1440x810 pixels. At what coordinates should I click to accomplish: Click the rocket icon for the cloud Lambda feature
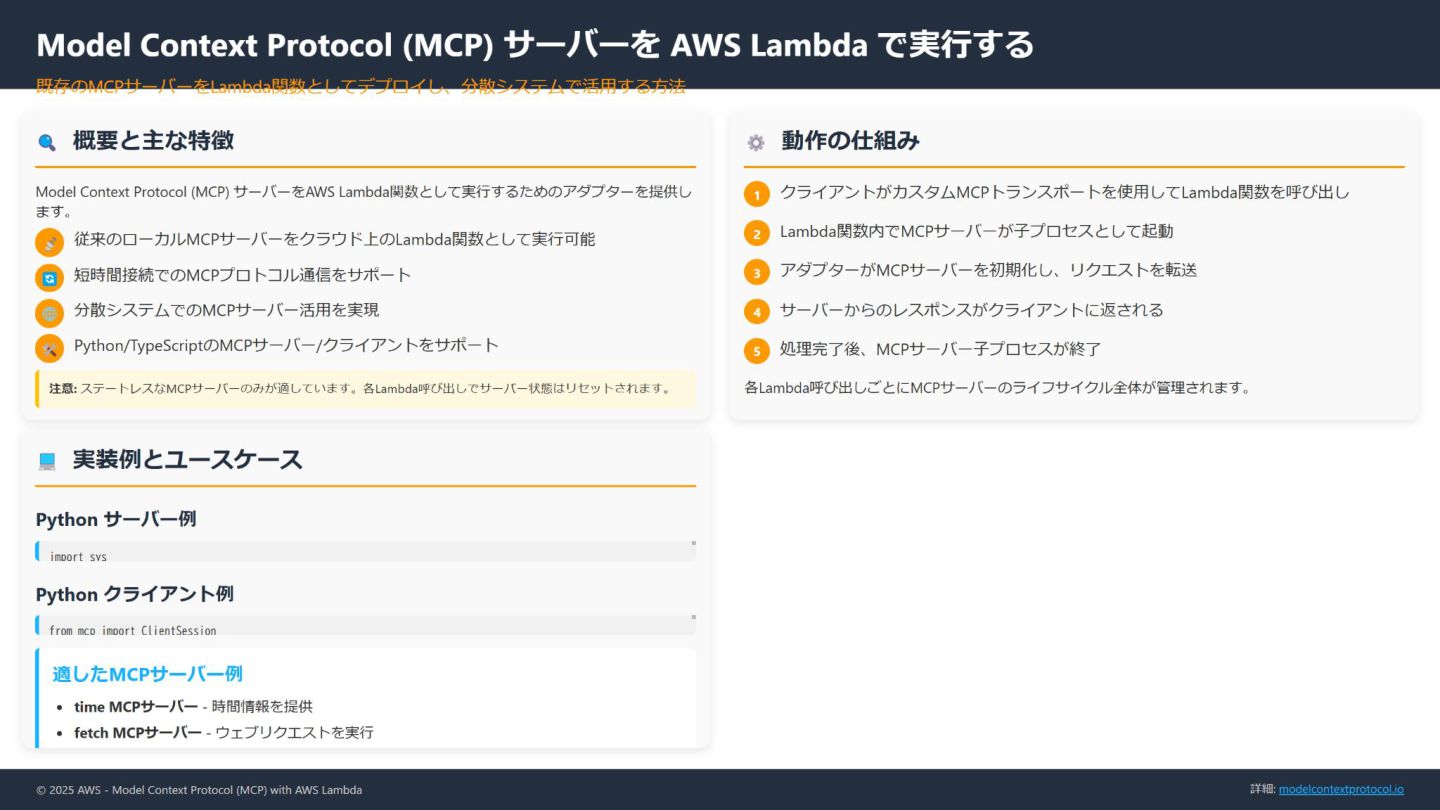[49, 242]
